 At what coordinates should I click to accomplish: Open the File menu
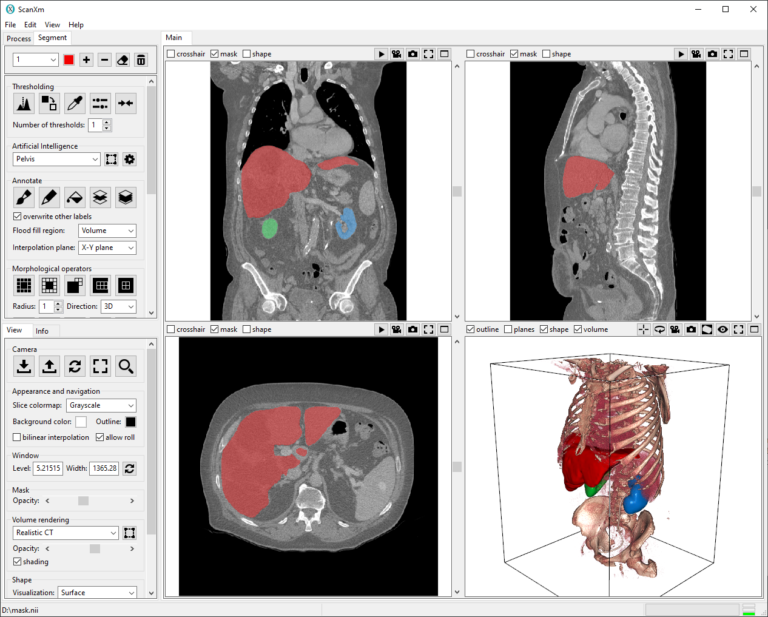point(10,24)
